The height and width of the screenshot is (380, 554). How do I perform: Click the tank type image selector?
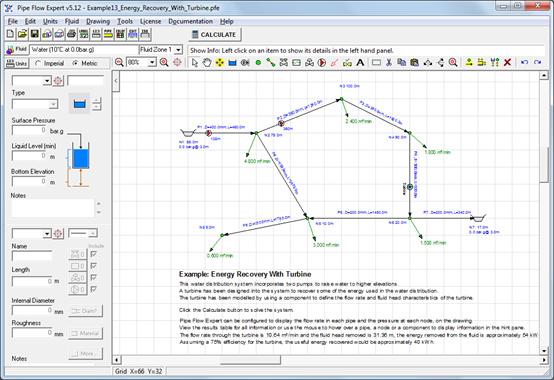click(79, 104)
